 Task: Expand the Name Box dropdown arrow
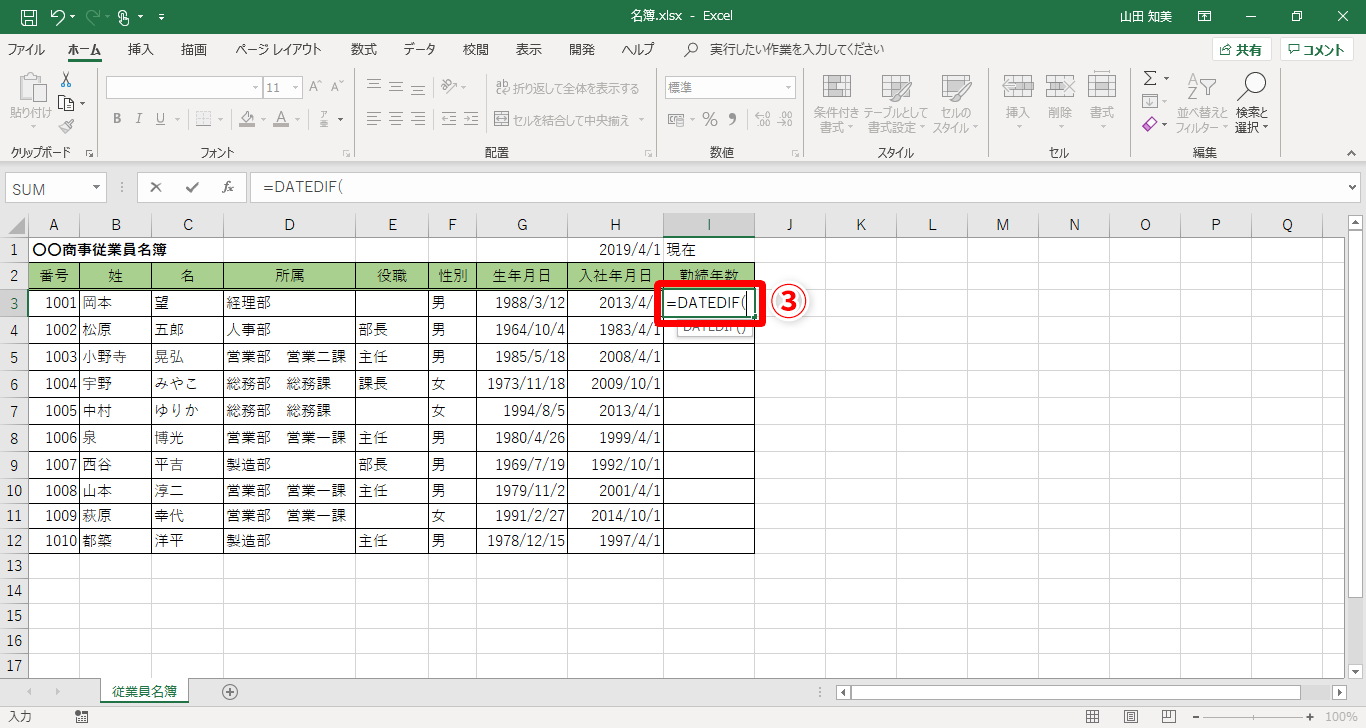pyautogui.click(x=97, y=187)
